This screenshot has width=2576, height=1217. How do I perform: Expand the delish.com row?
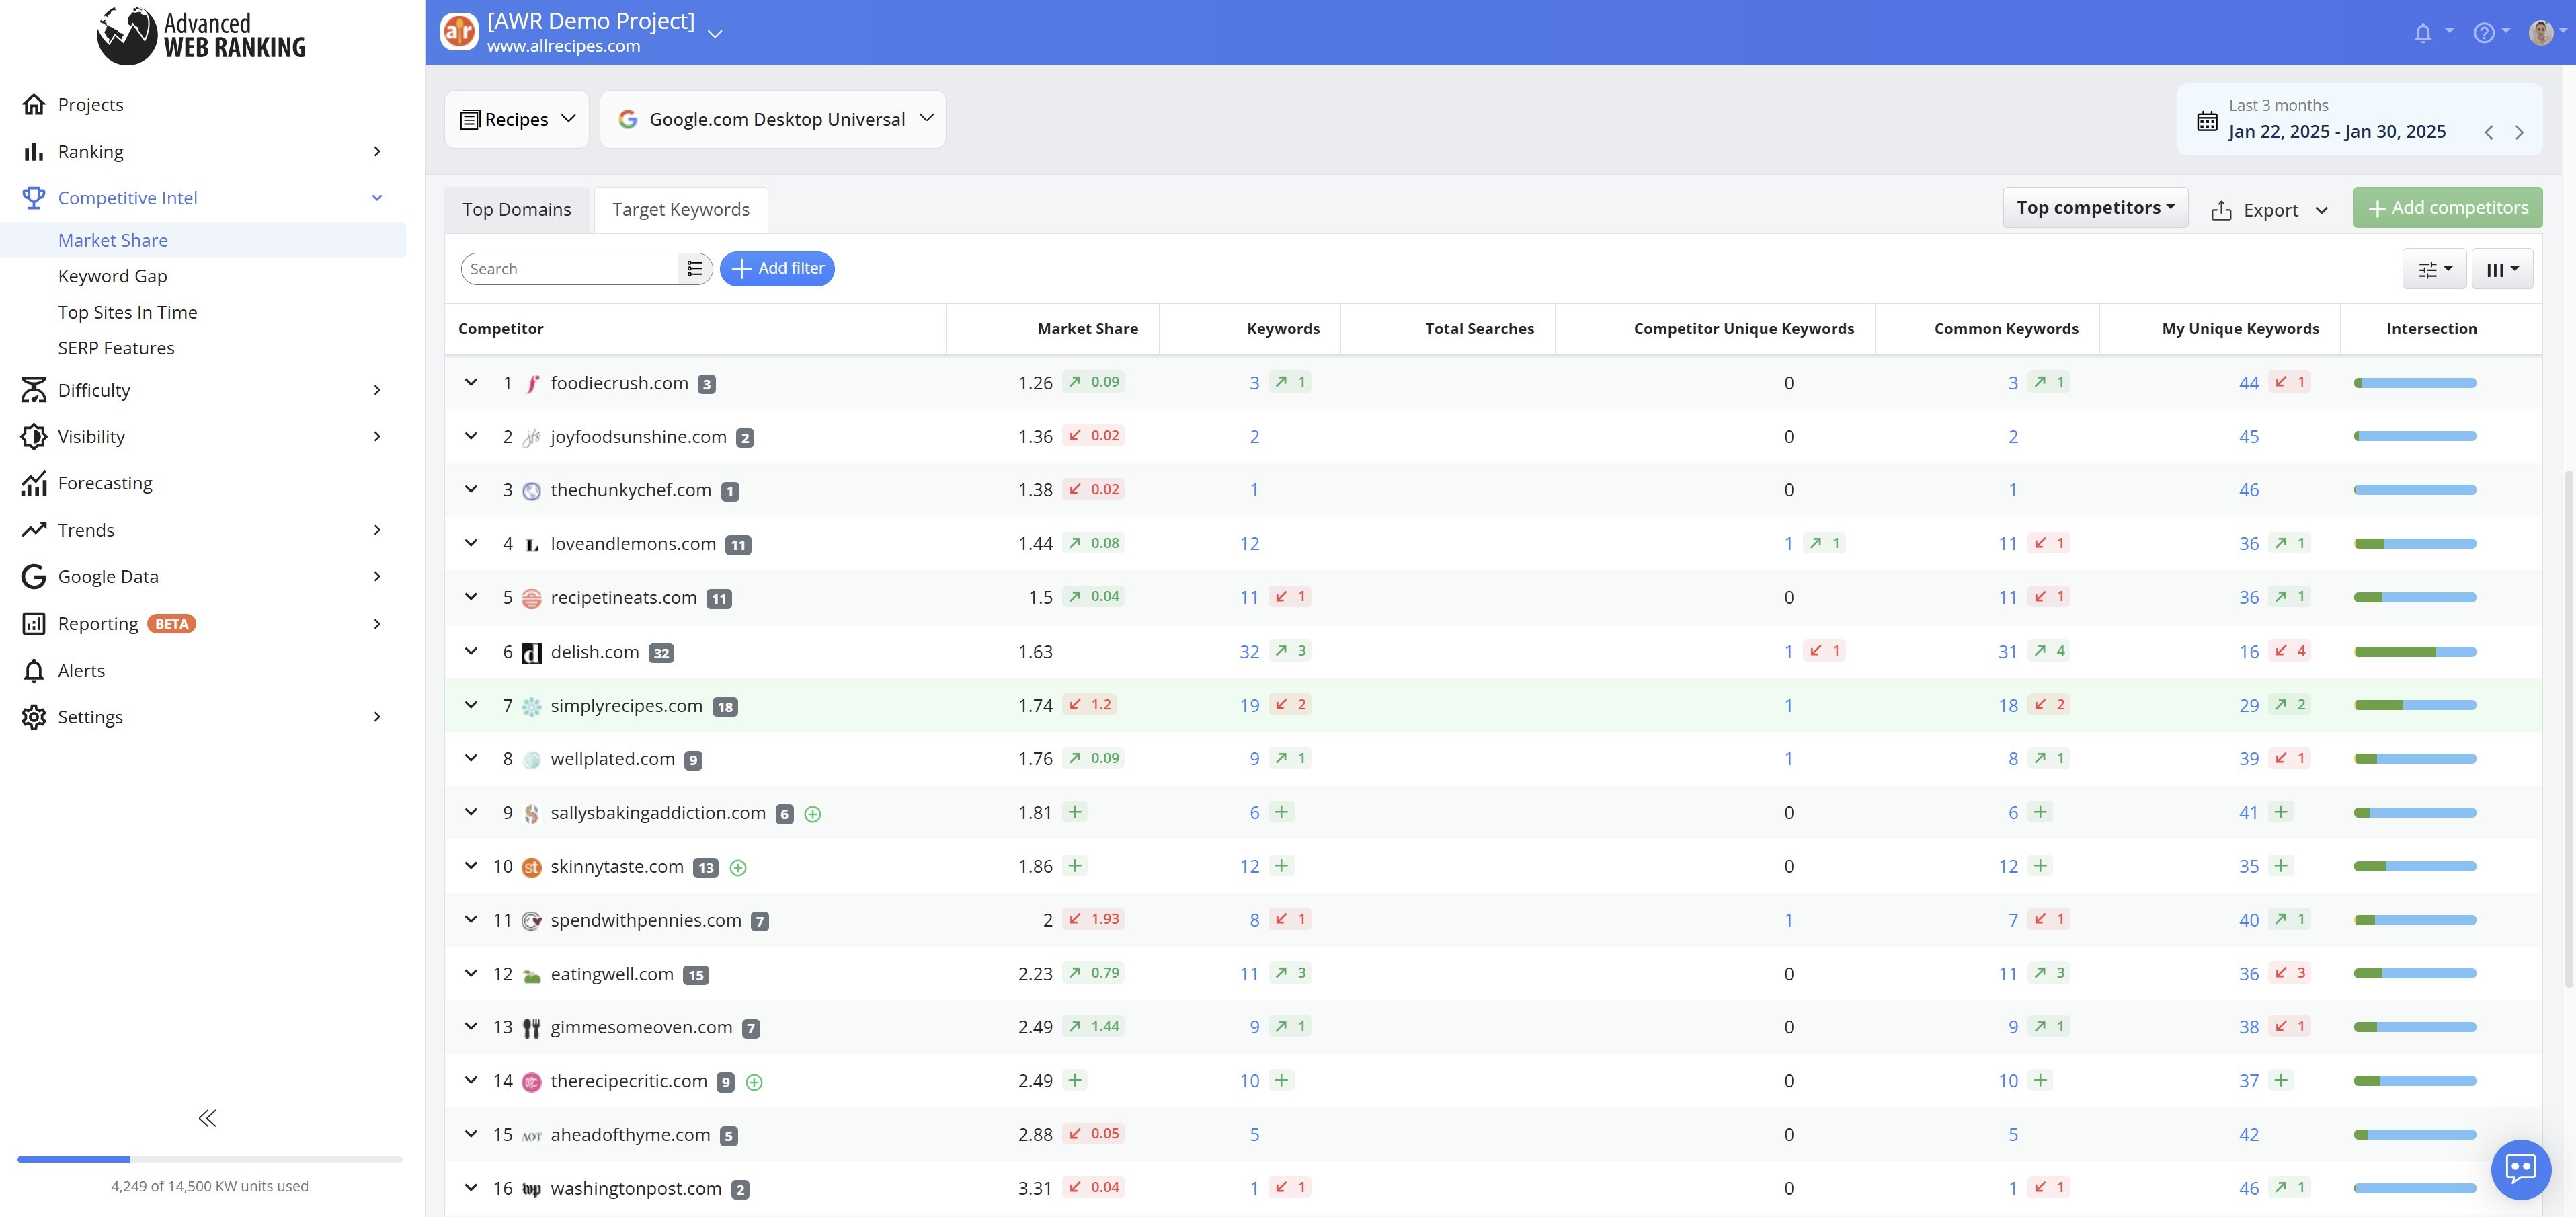tap(471, 651)
